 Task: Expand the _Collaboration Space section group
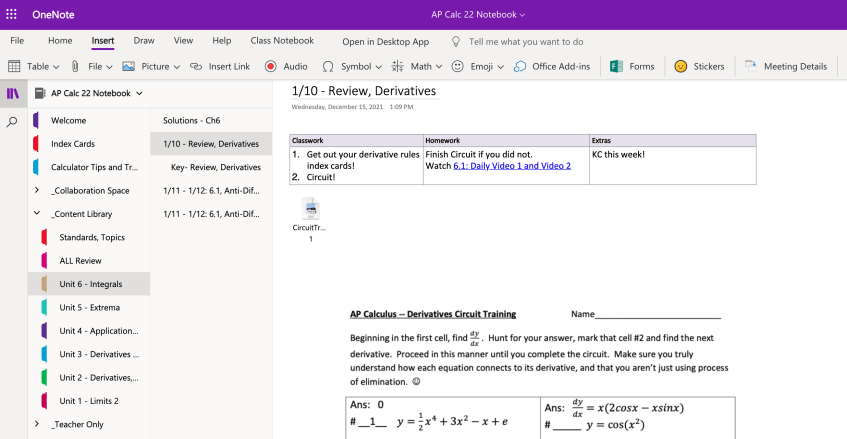[x=37, y=191]
